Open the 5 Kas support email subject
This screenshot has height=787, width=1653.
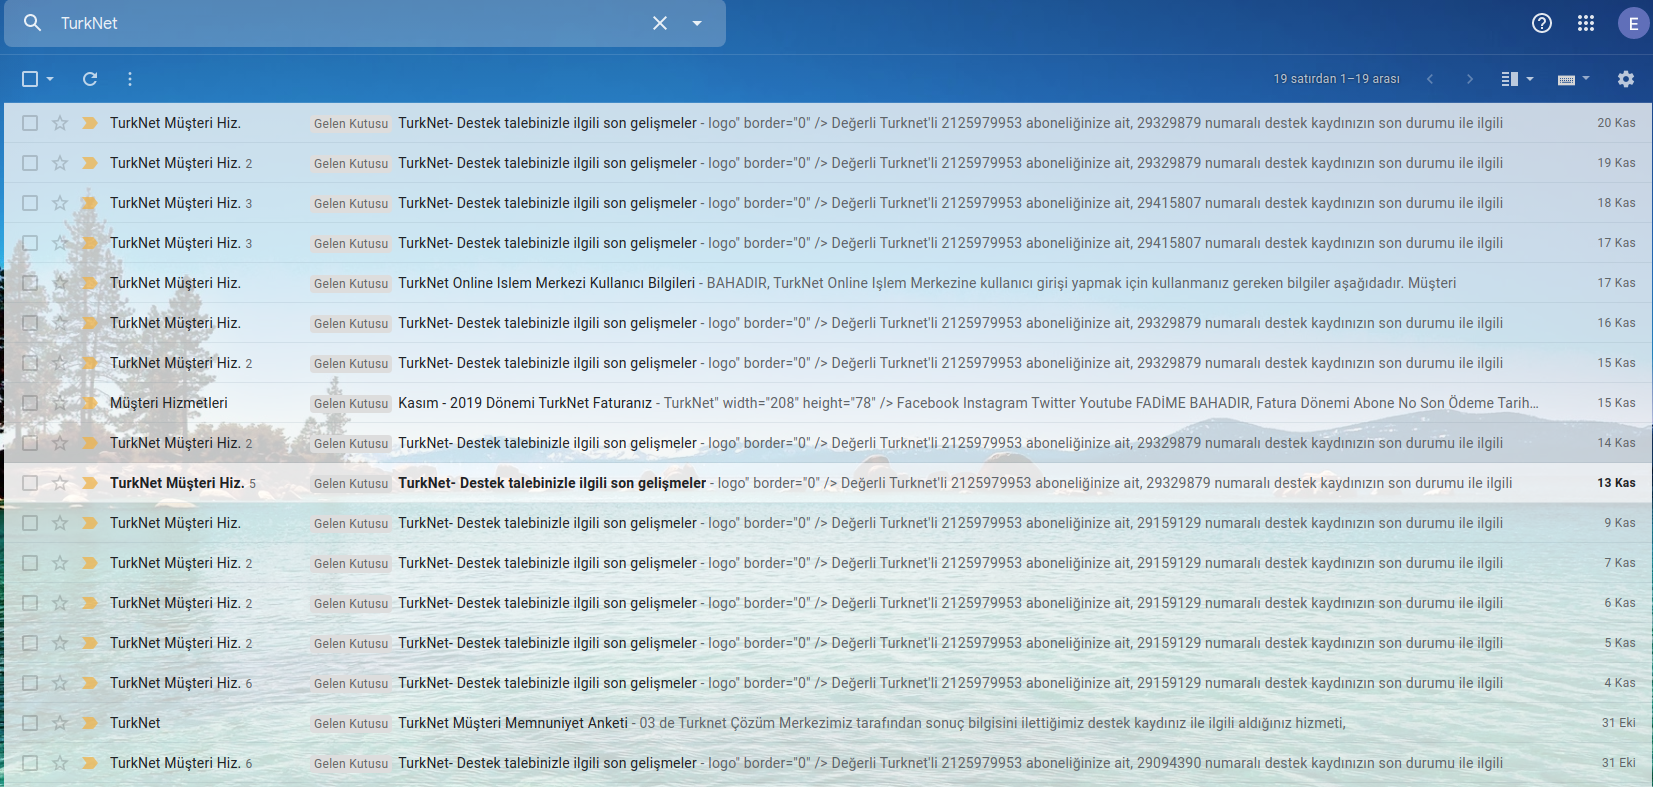coord(547,643)
